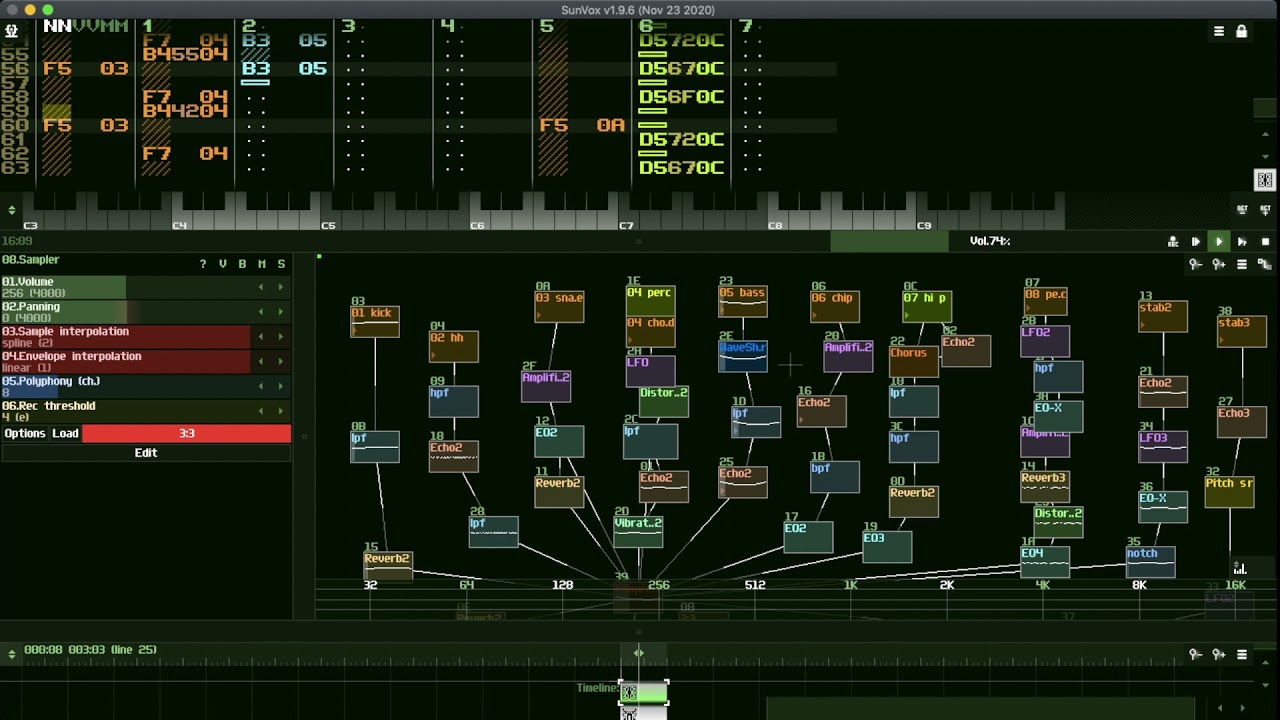
Task: Open the module view hamburger menu
Action: 1242,264
